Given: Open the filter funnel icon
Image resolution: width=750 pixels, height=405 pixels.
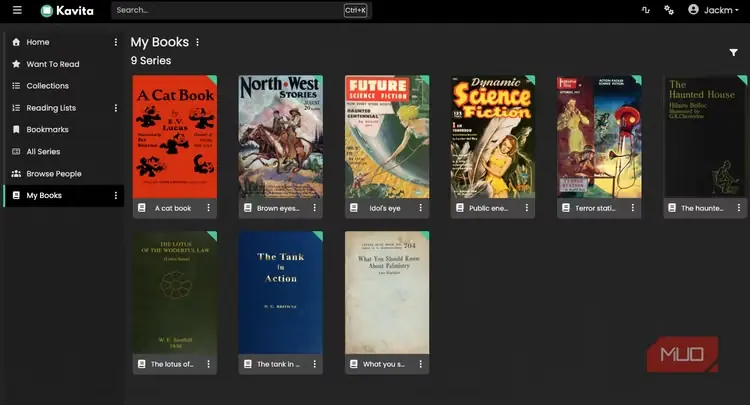Looking at the screenshot, I should click(733, 53).
